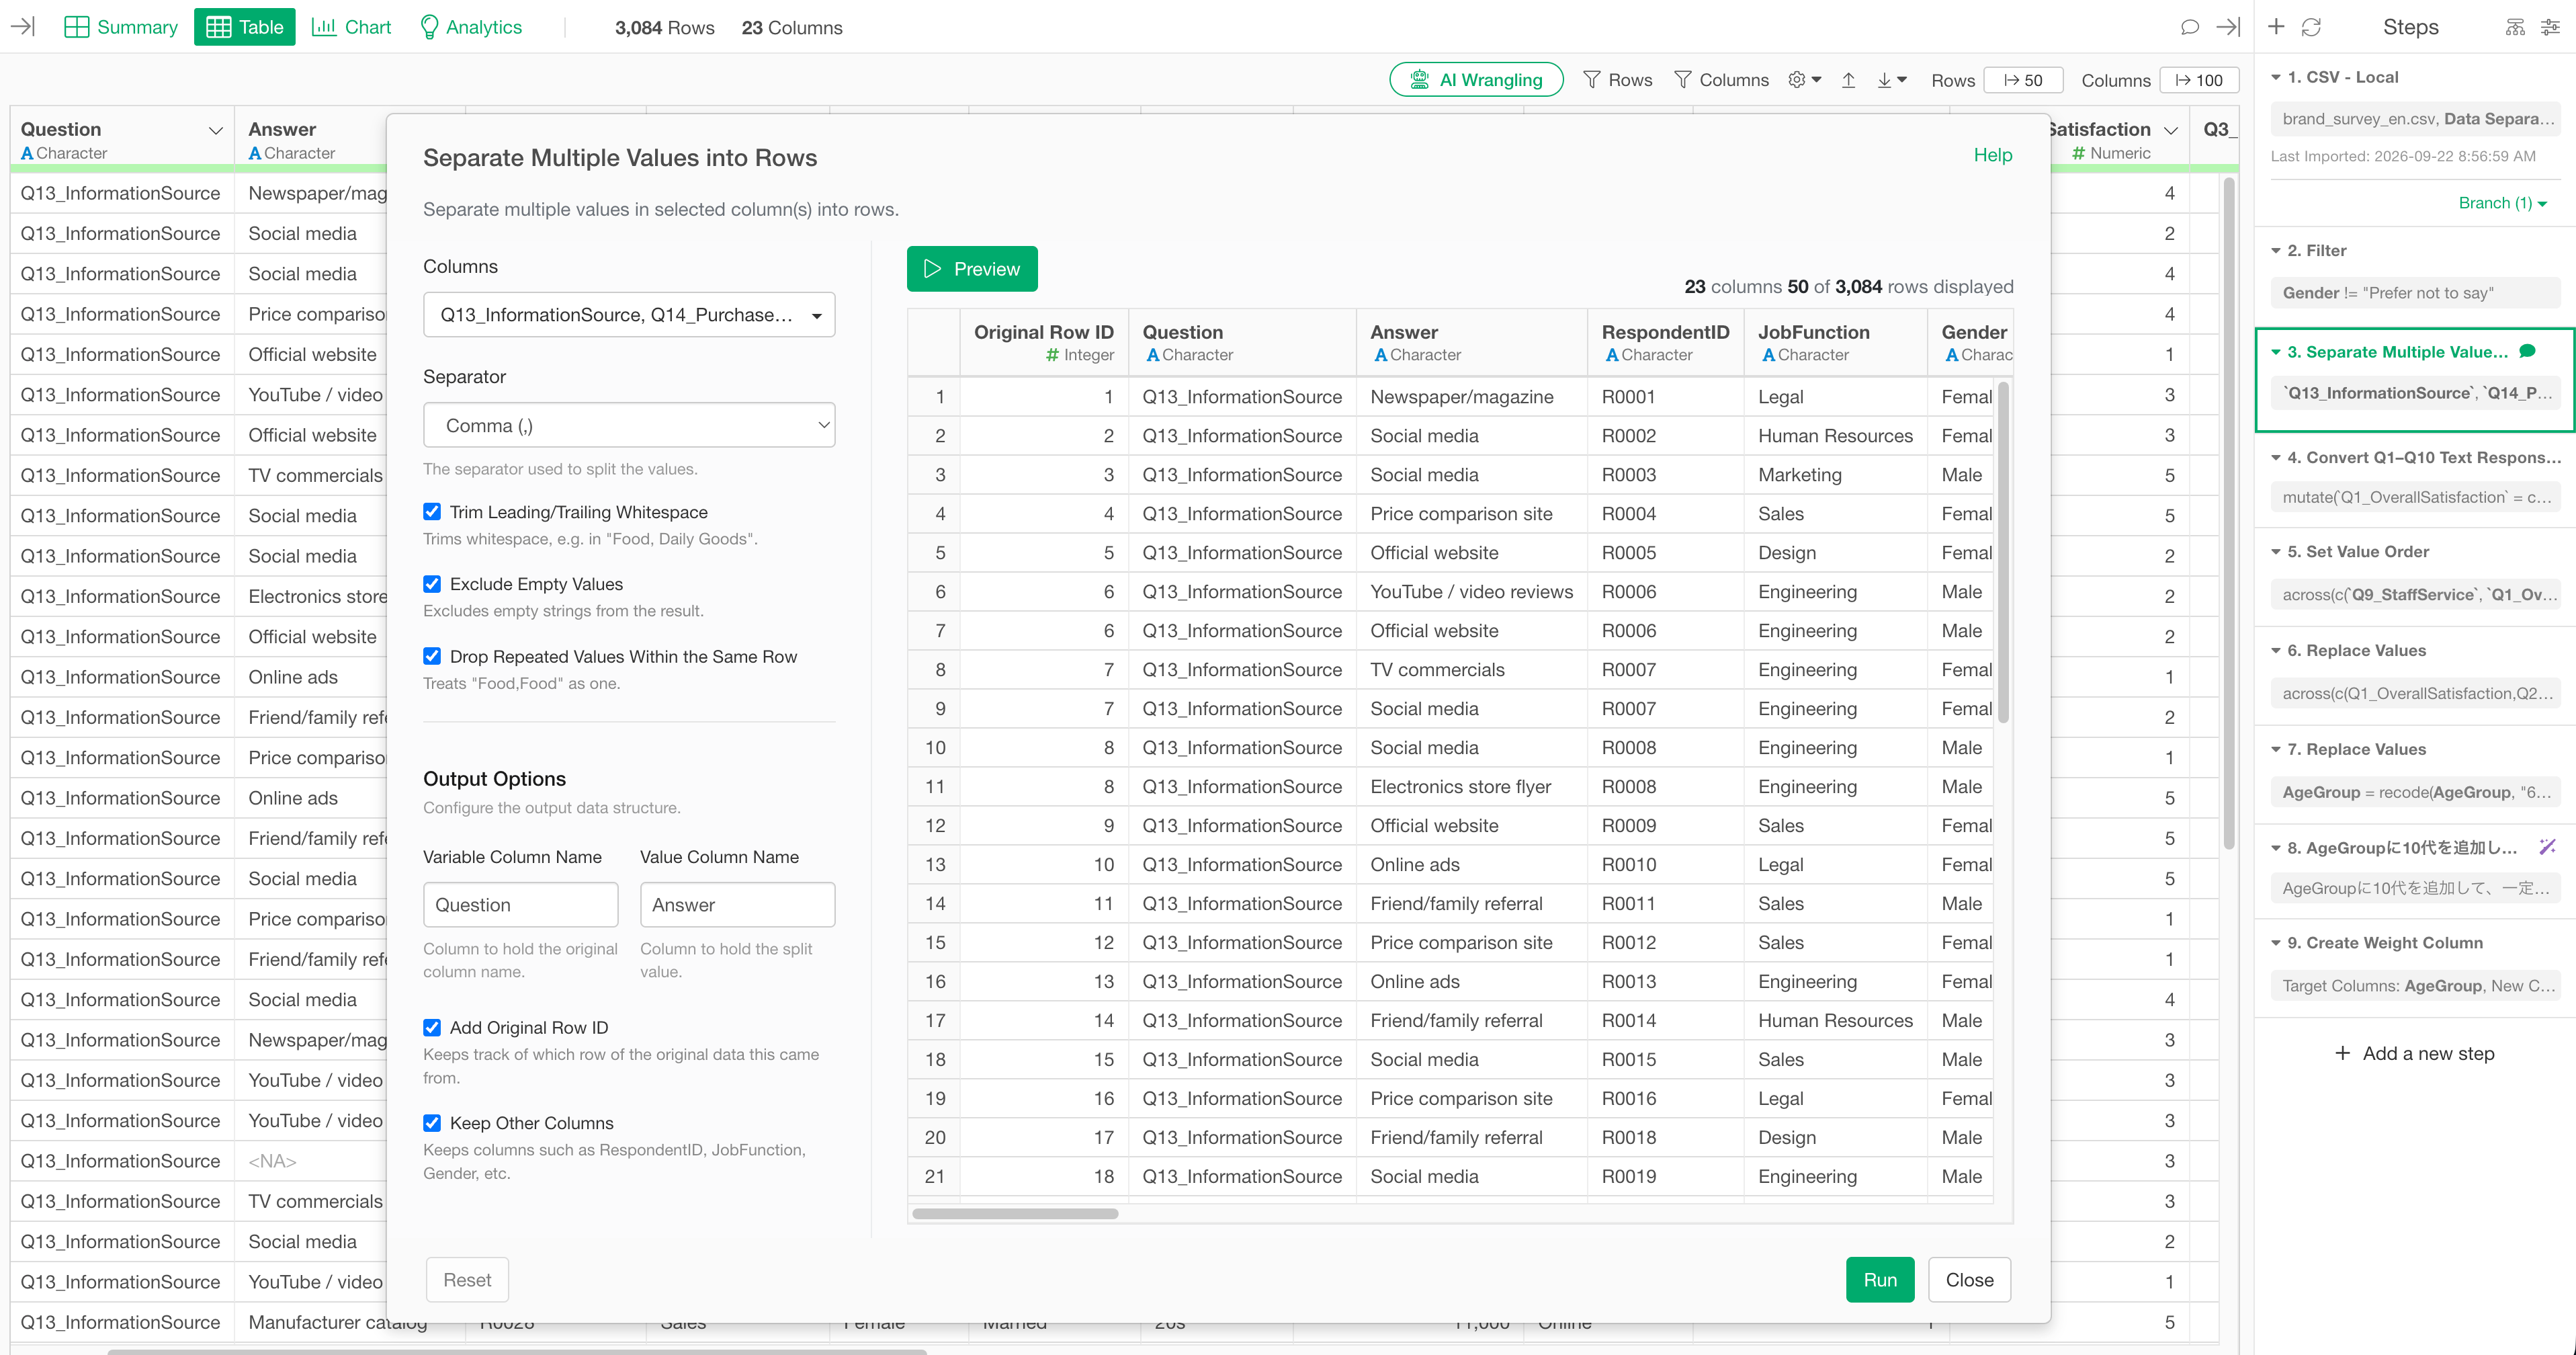Click the Variable Column Name input field
Screen dimensions: 2576x1355
point(520,905)
